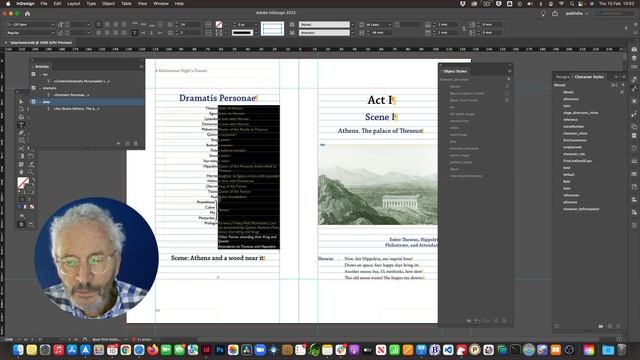Select [Basic Graphics Frame] object style
640x360 pixels.
coord(467,93)
